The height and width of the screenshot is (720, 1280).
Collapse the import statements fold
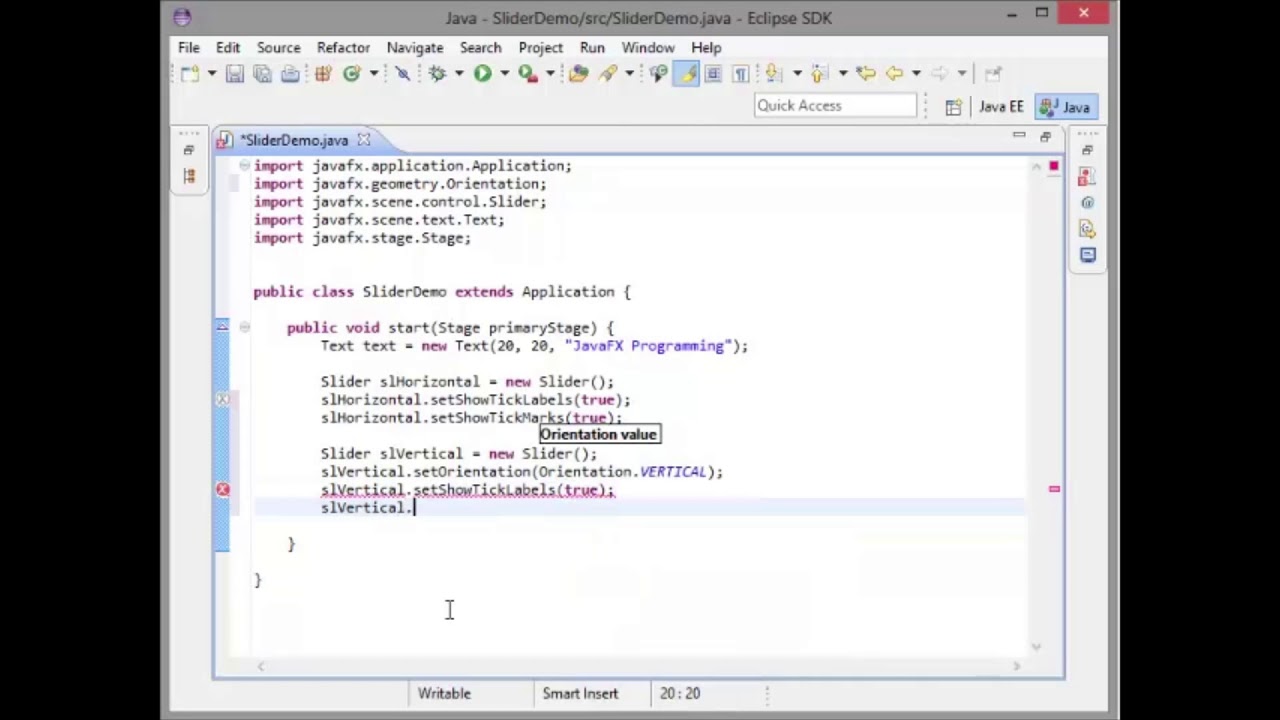244,166
